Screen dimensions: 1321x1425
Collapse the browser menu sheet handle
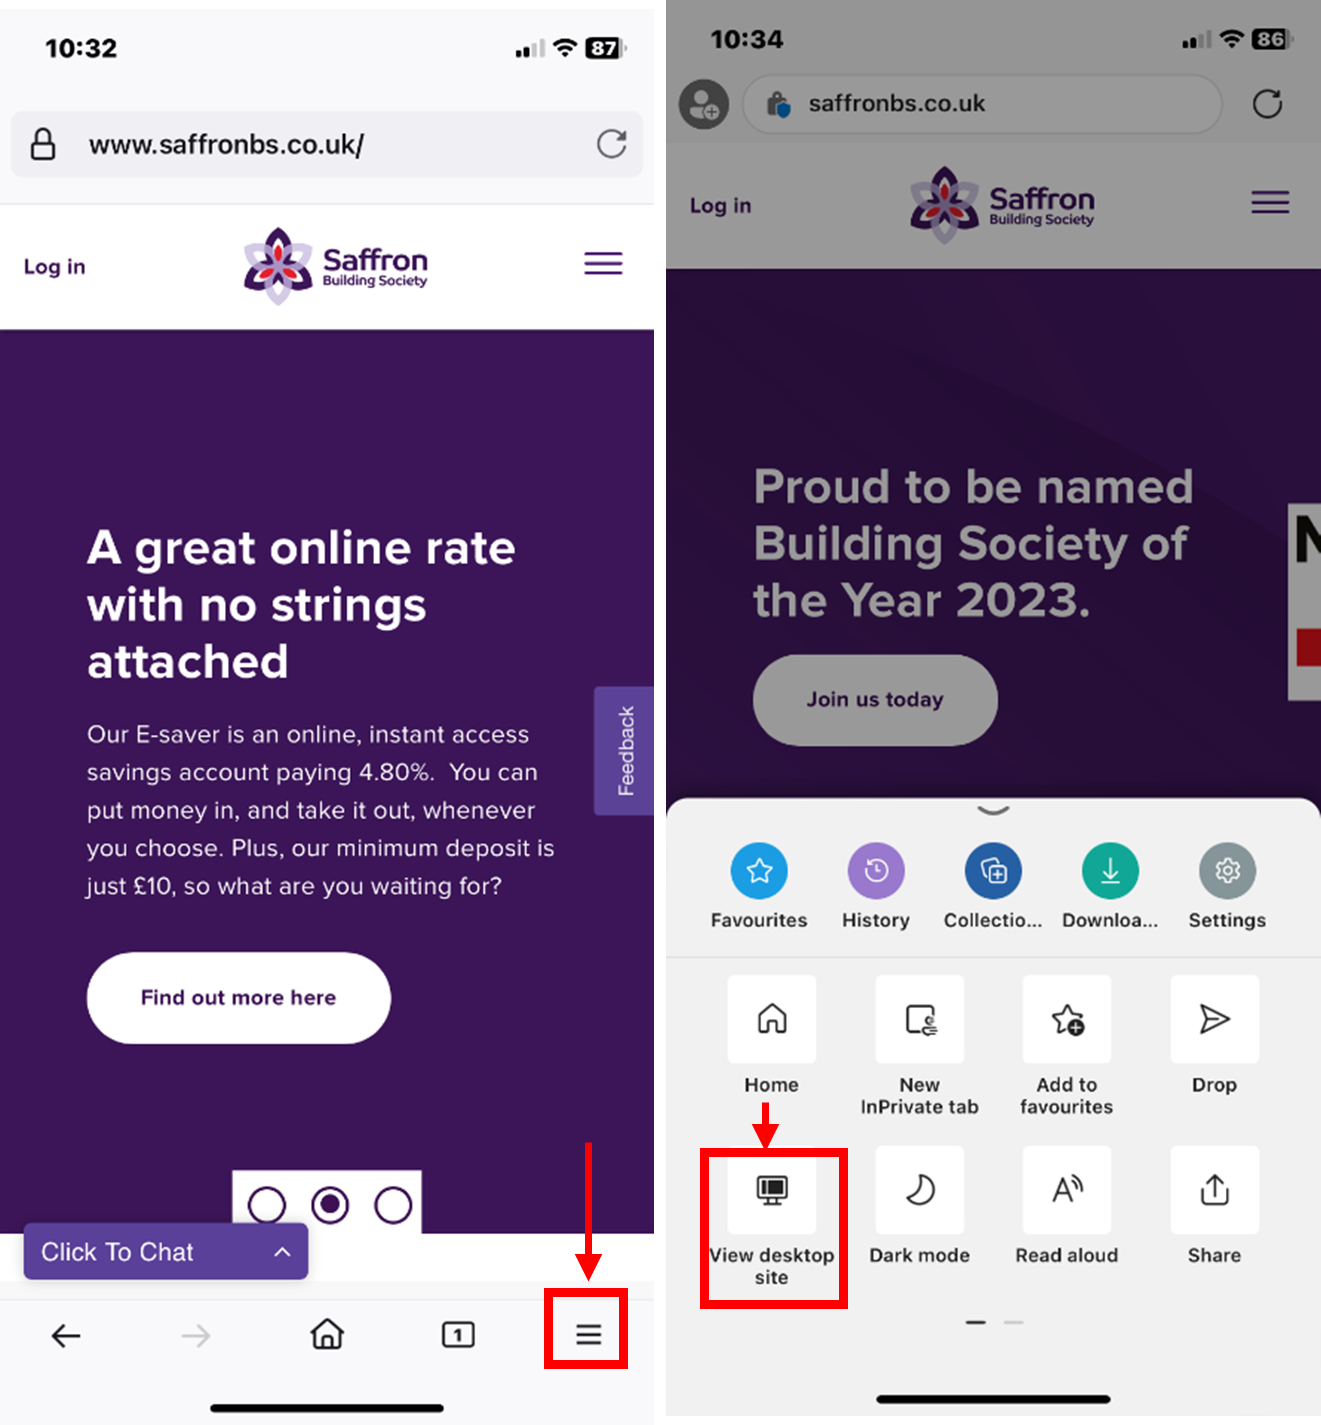[x=993, y=811]
